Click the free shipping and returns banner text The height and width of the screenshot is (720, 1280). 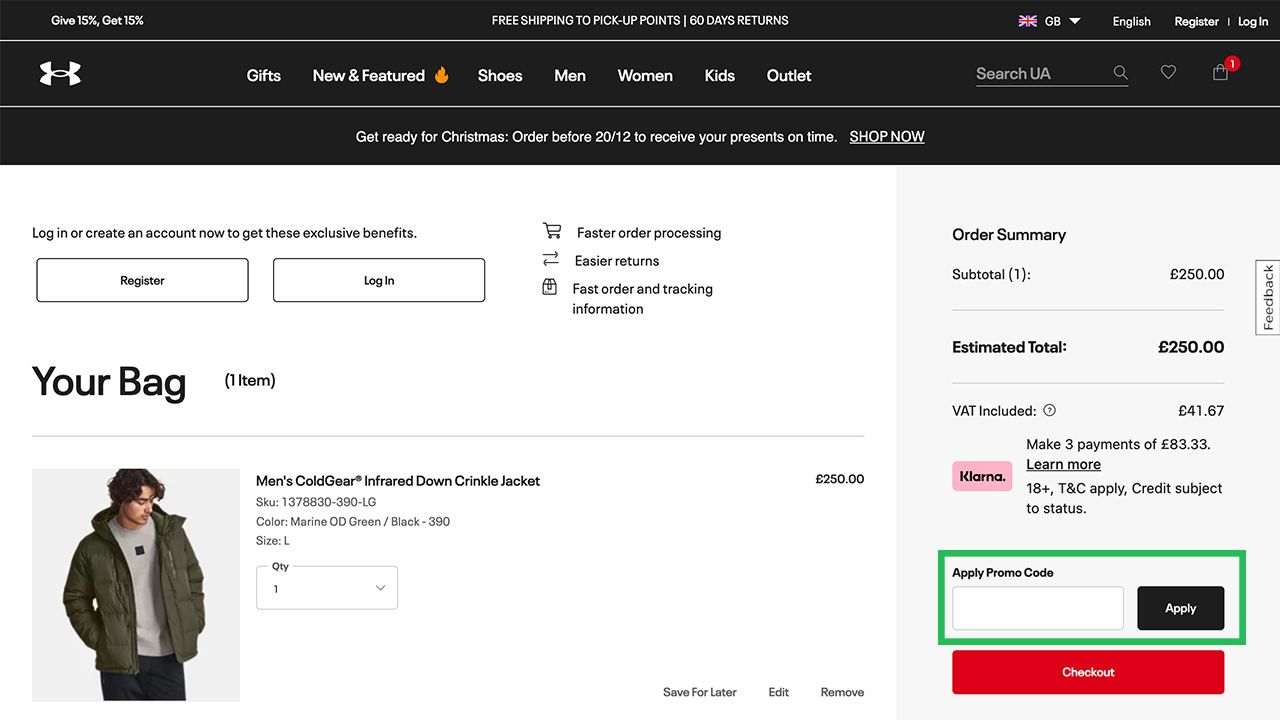coord(640,20)
